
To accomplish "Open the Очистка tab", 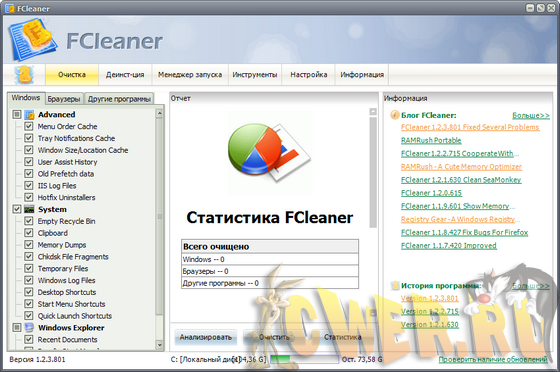I will tap(72, 75).
